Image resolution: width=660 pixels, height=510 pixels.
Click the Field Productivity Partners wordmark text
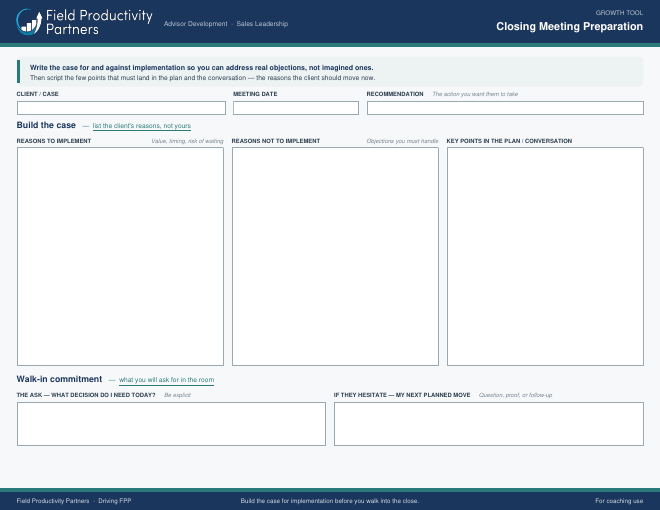click(x=99, y=22)
